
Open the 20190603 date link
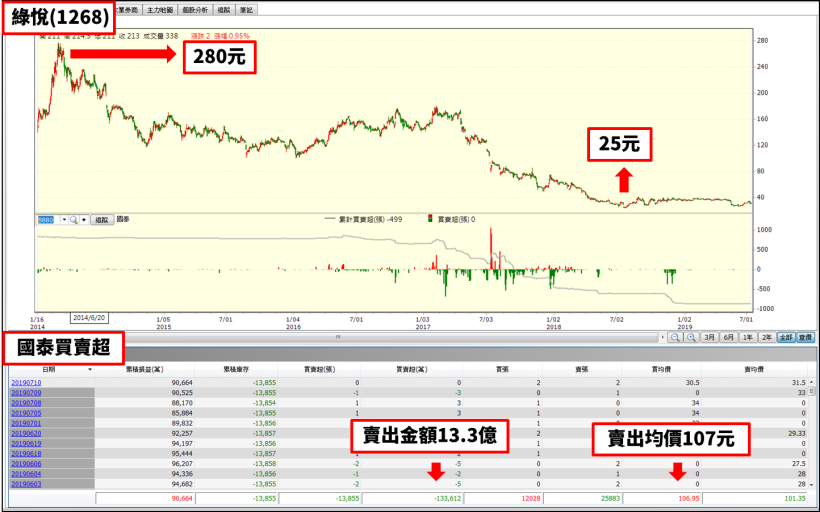click(26, 484)
